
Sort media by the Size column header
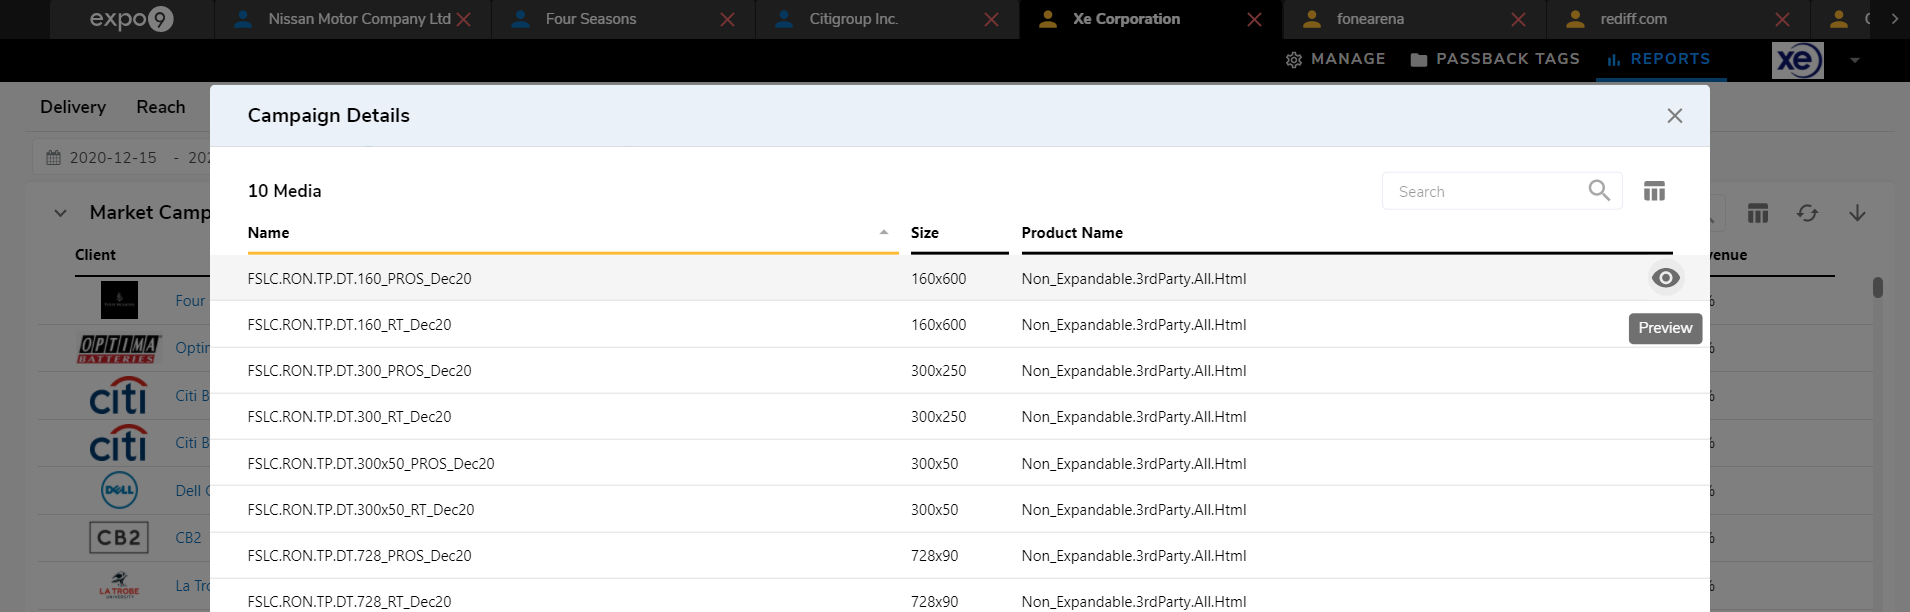(x=924, y=233)
